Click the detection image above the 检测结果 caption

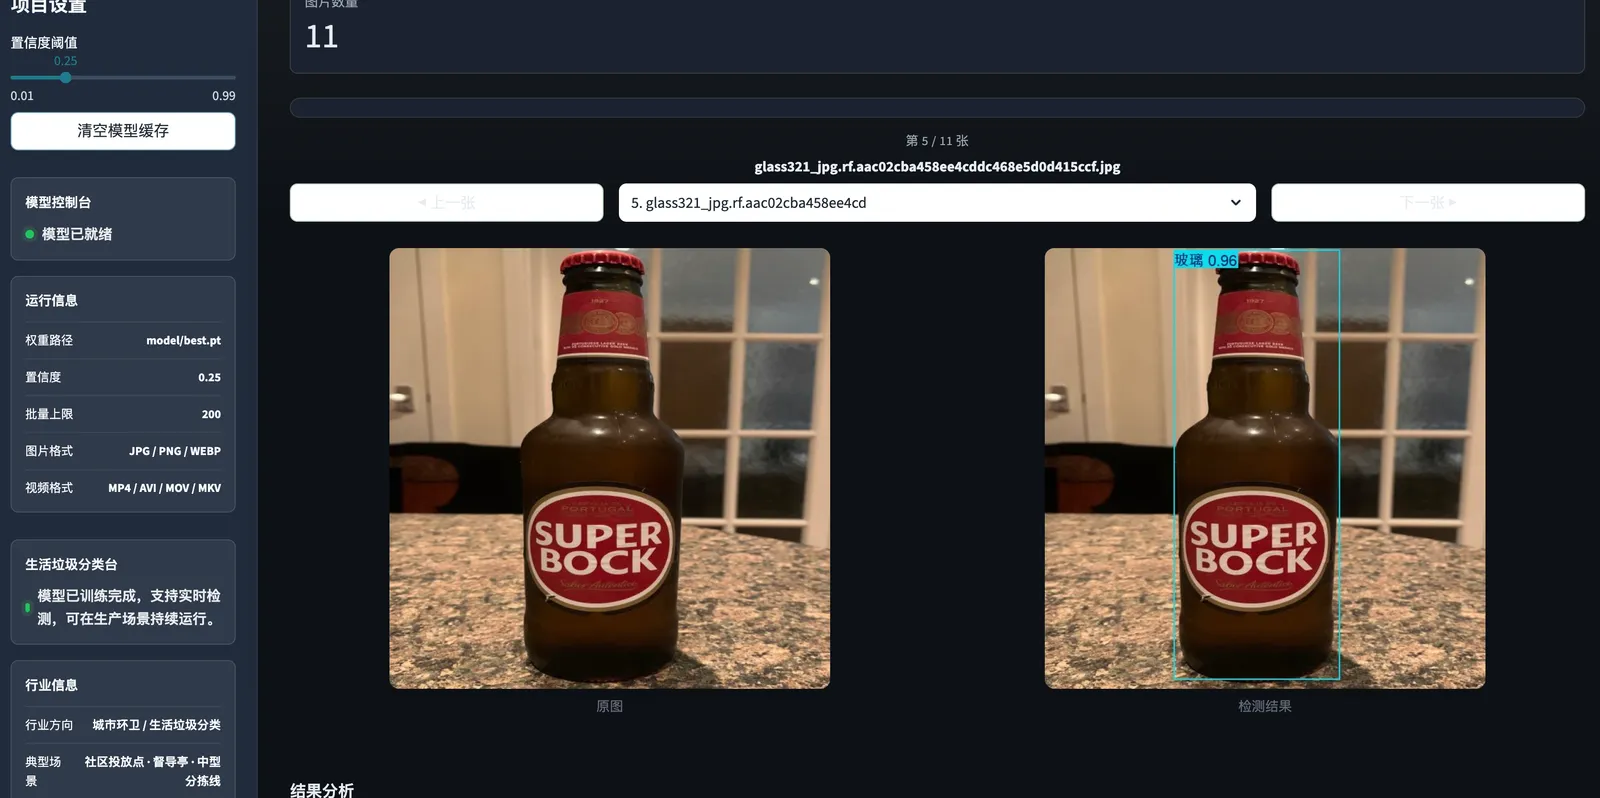[1265, 468]
